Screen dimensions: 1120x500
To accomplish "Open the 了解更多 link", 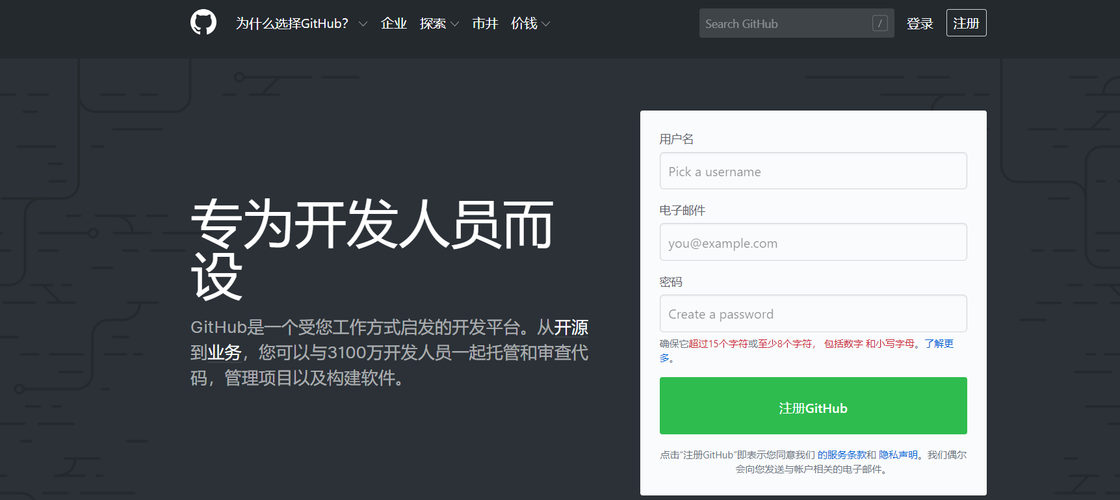I will [939, 344].
